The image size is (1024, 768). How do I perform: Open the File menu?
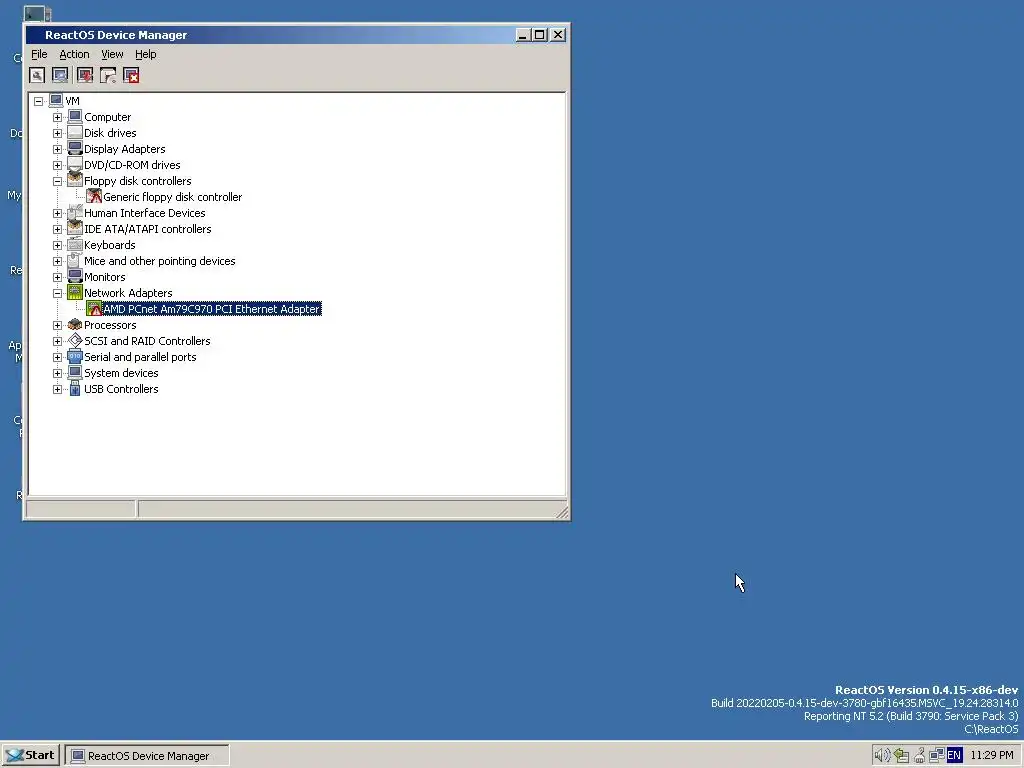pos(39,54)
